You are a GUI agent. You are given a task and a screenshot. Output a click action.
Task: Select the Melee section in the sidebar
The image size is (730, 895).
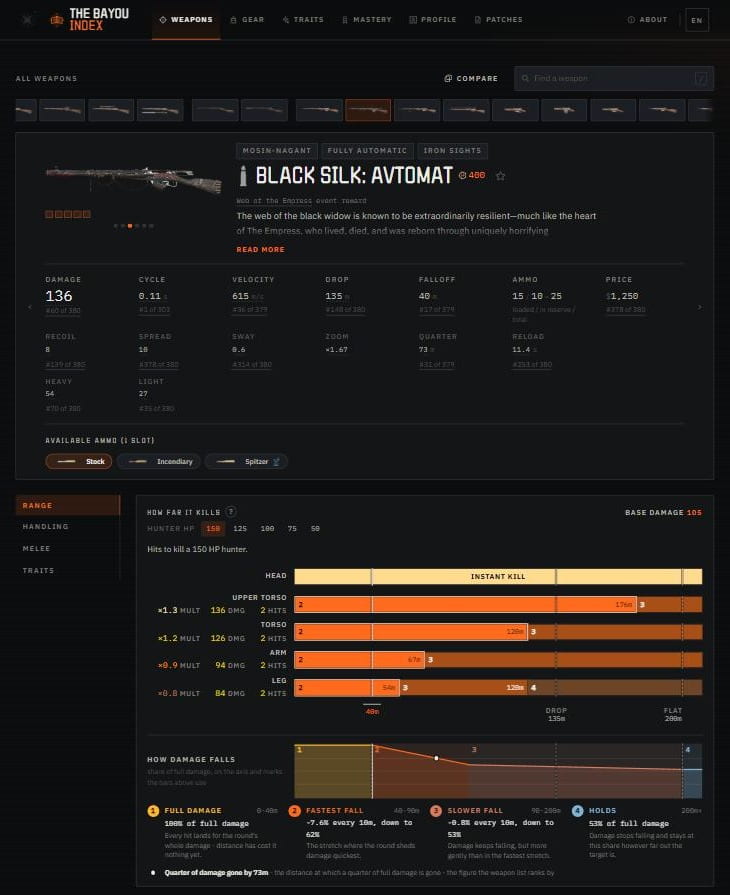tap(68, 549)
